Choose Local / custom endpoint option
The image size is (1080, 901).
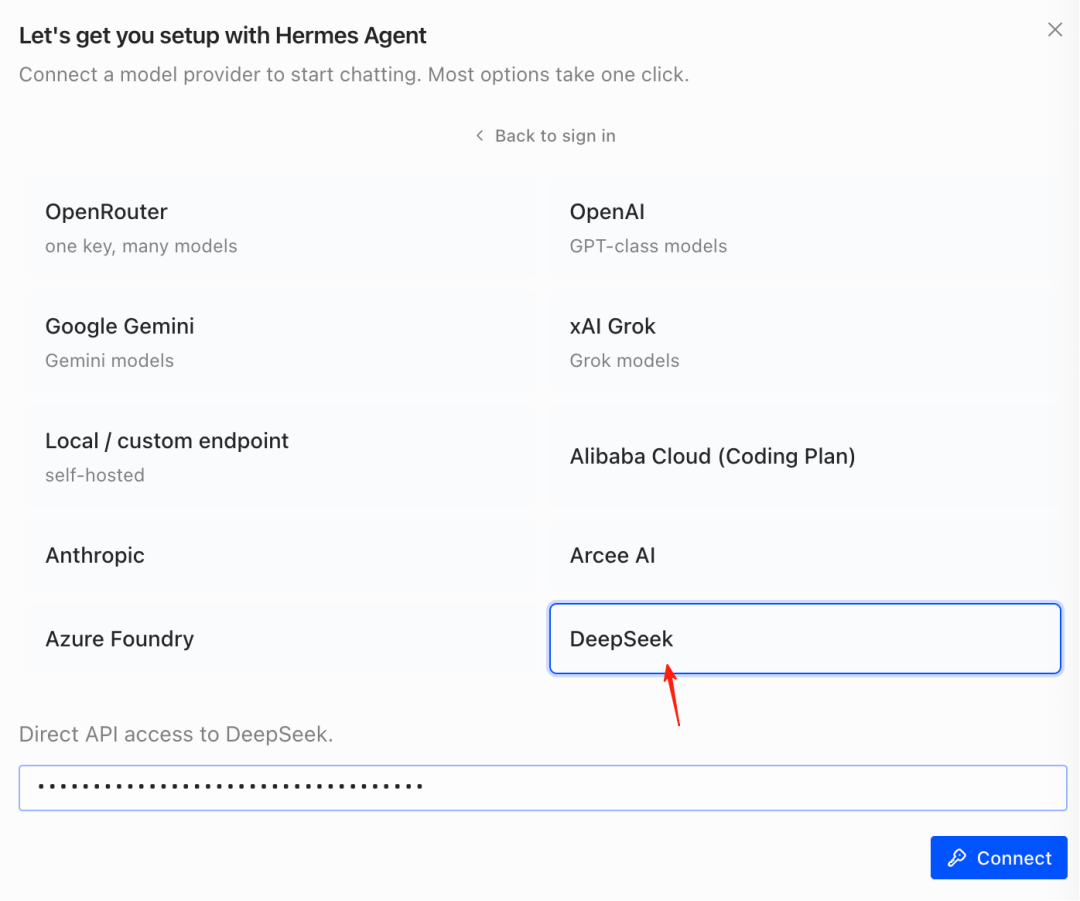[281, 456]
